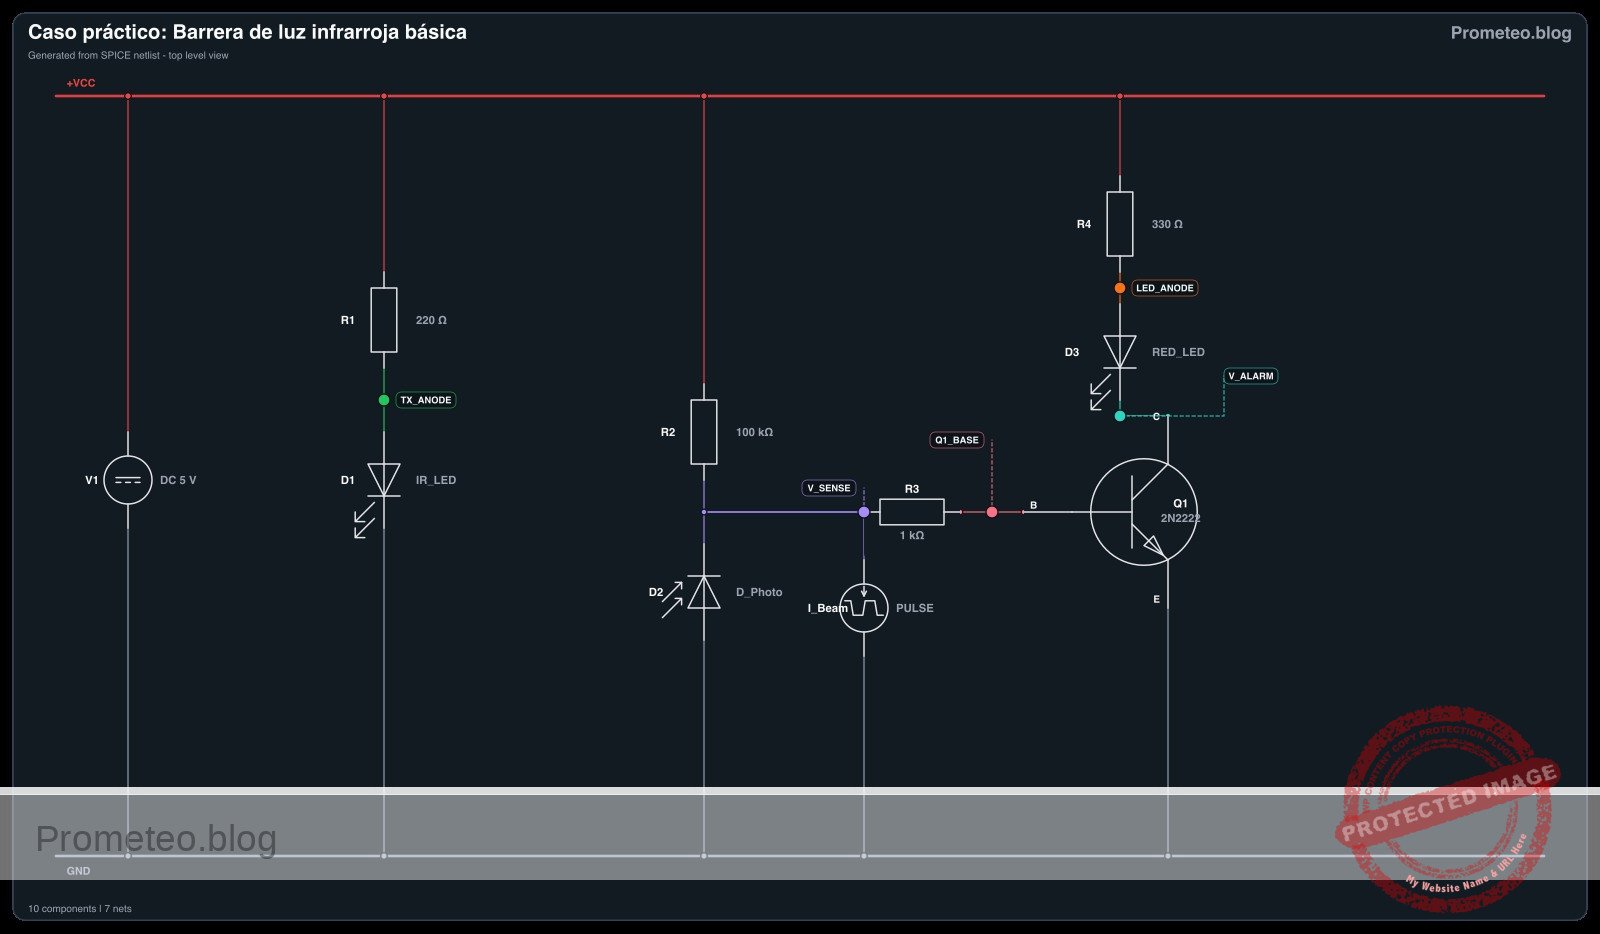Screen dimensions: 1600x934
Task: Click the 2N2222 model text
Action: click(1180, 518)
